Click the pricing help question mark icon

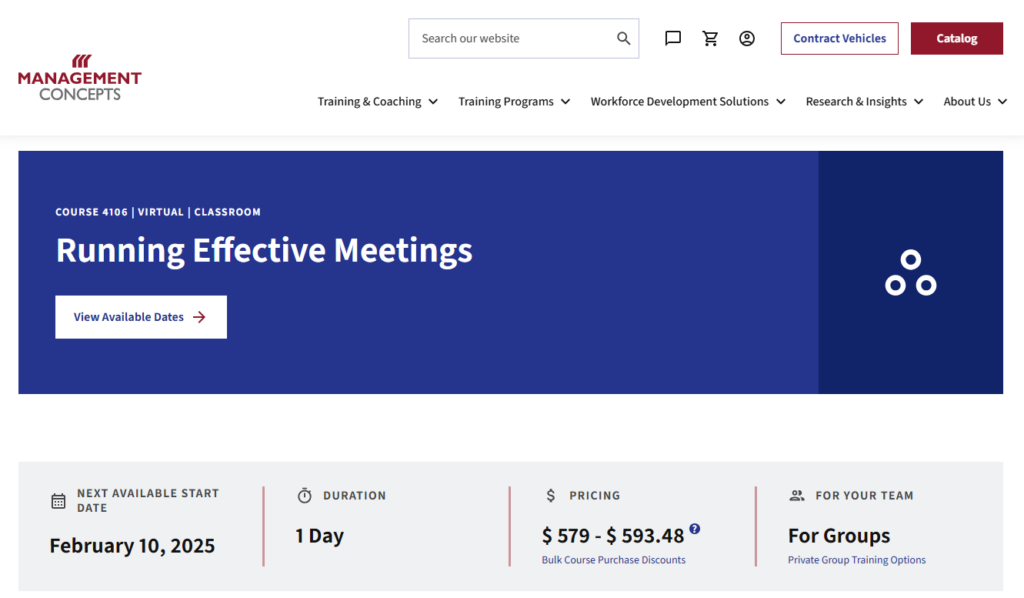(695, 529)
